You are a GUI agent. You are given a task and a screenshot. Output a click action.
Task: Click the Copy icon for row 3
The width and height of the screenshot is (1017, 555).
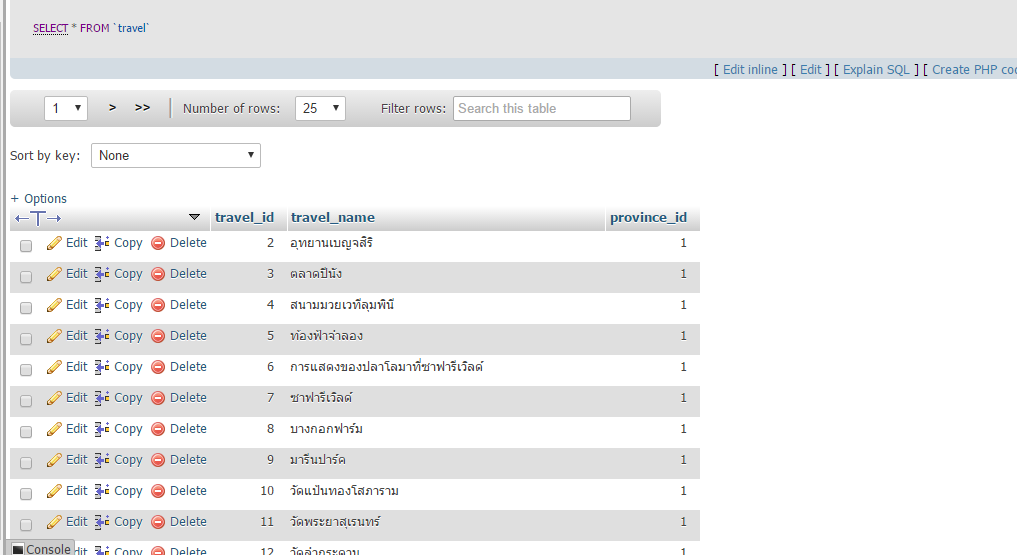pyautogui.click(x=102, y=274)
